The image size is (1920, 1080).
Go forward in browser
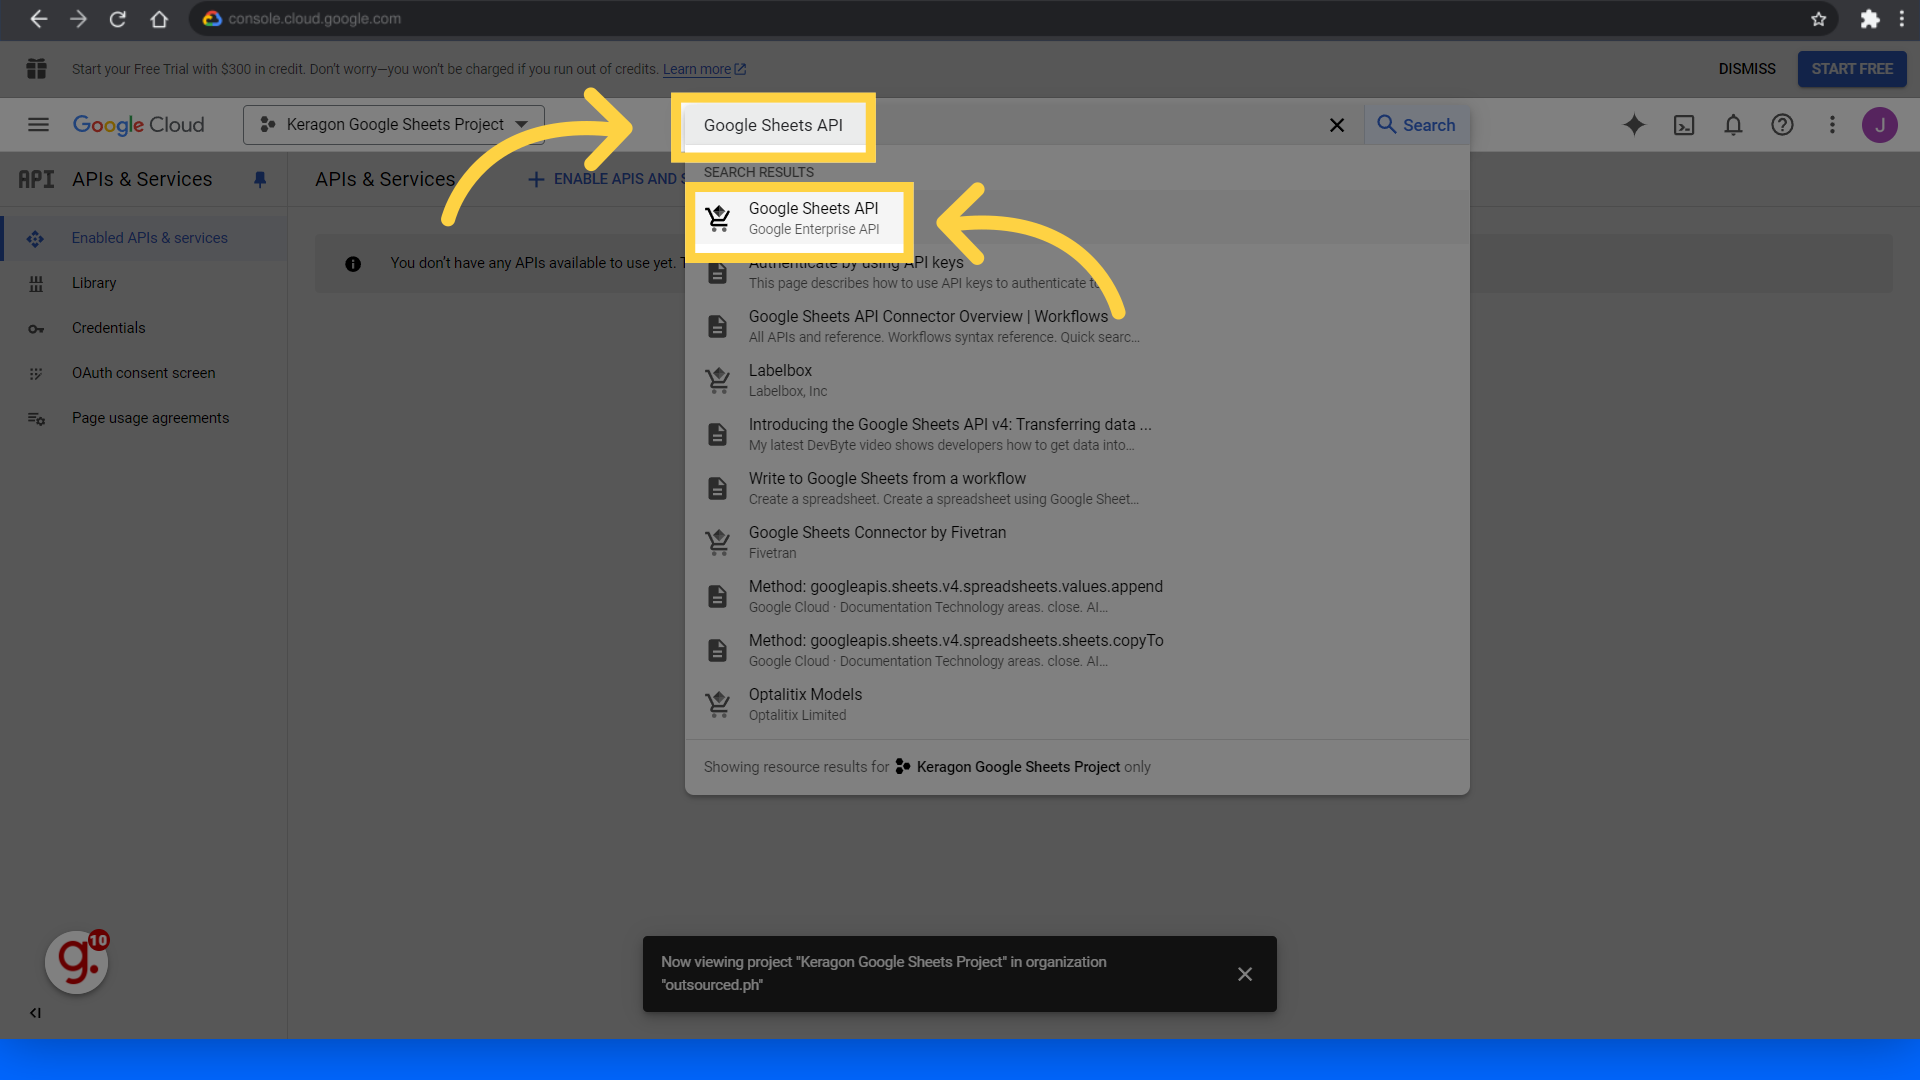[x=78, y=19]
